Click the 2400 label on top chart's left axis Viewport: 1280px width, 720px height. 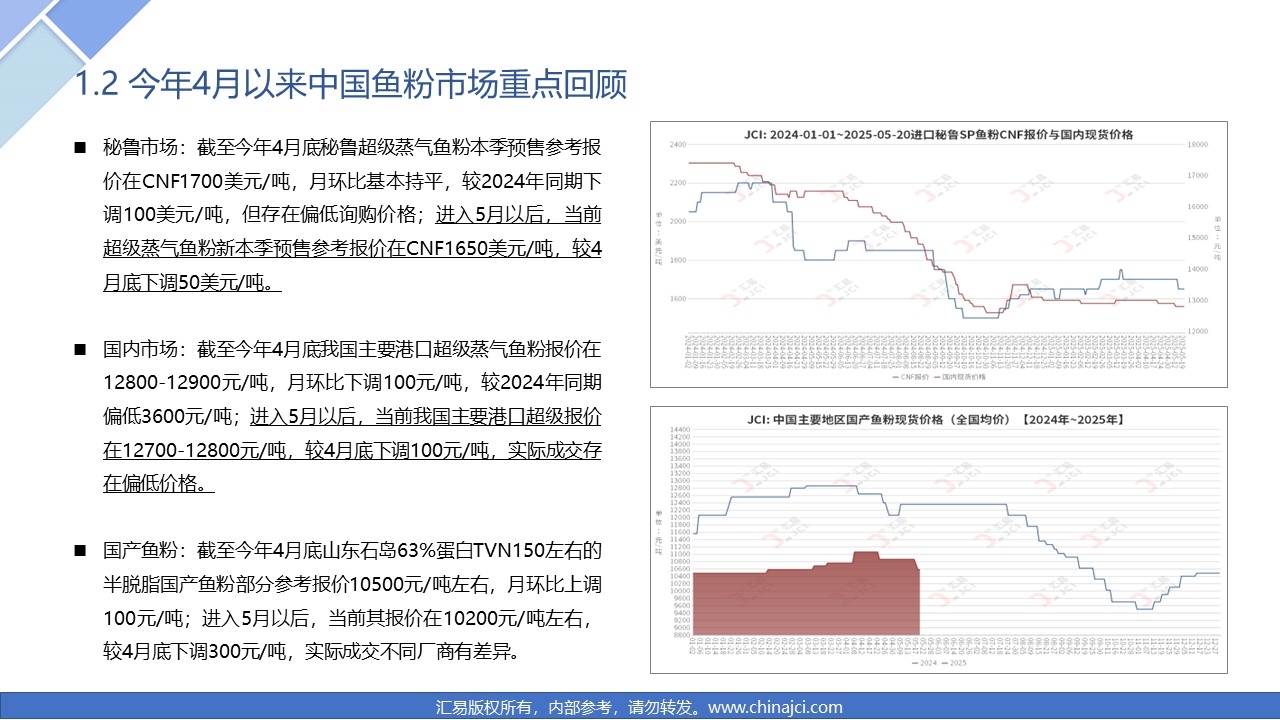pos(677,145)
